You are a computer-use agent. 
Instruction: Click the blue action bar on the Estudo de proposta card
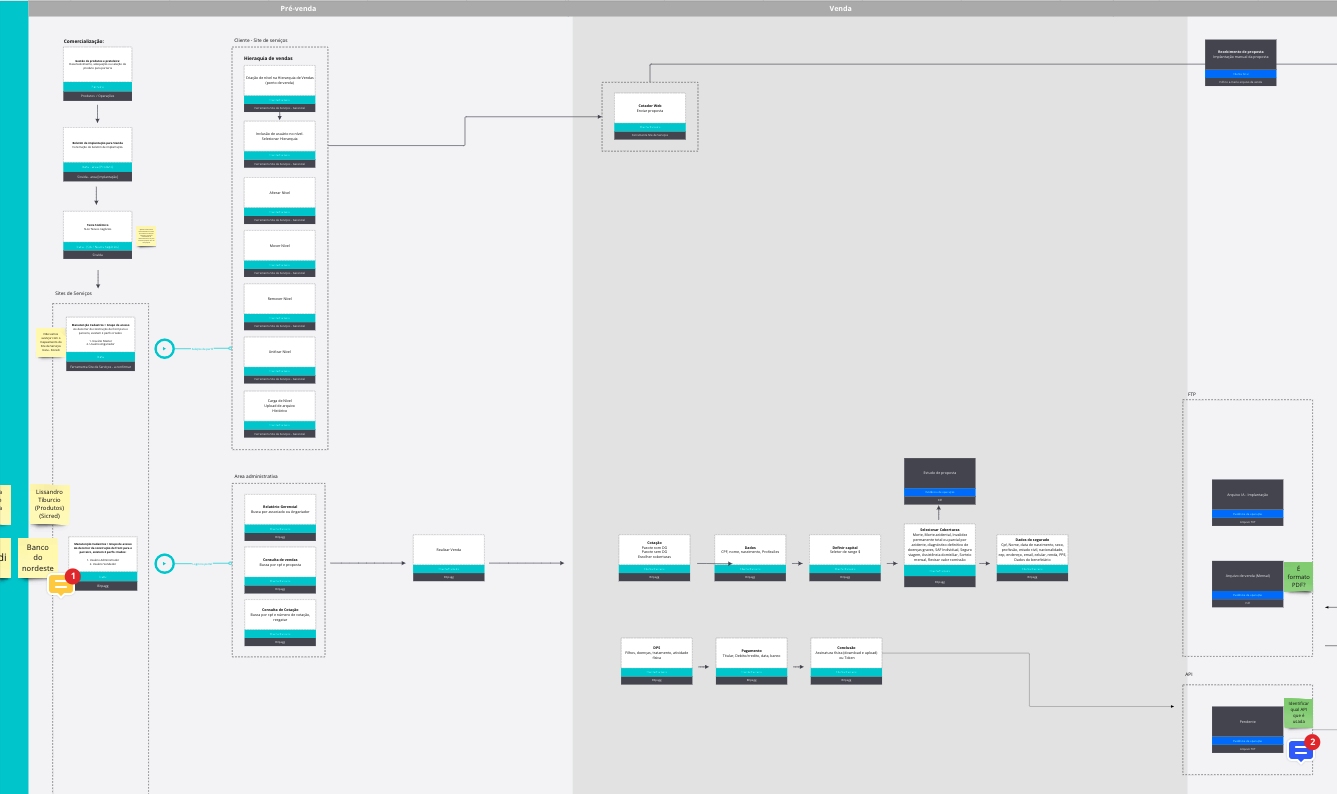point(939,490)
